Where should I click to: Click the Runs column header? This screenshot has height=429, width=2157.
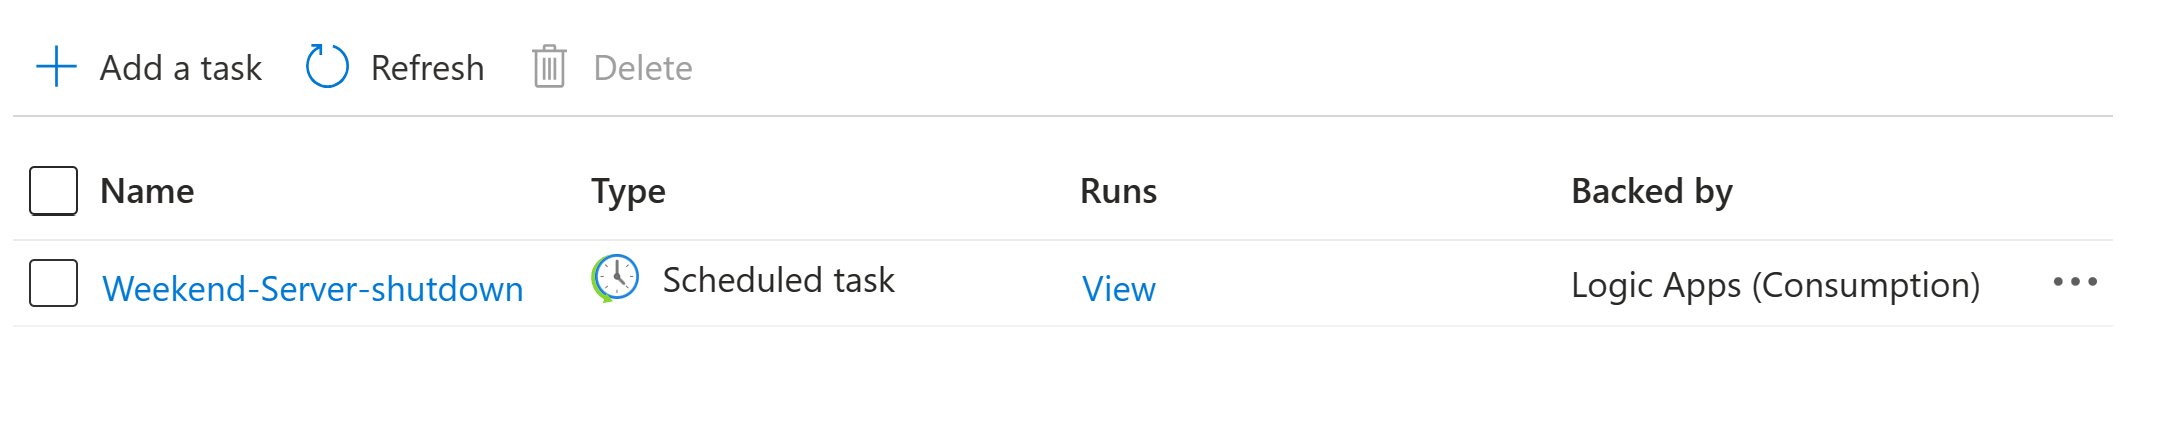tap(1118, 191)
